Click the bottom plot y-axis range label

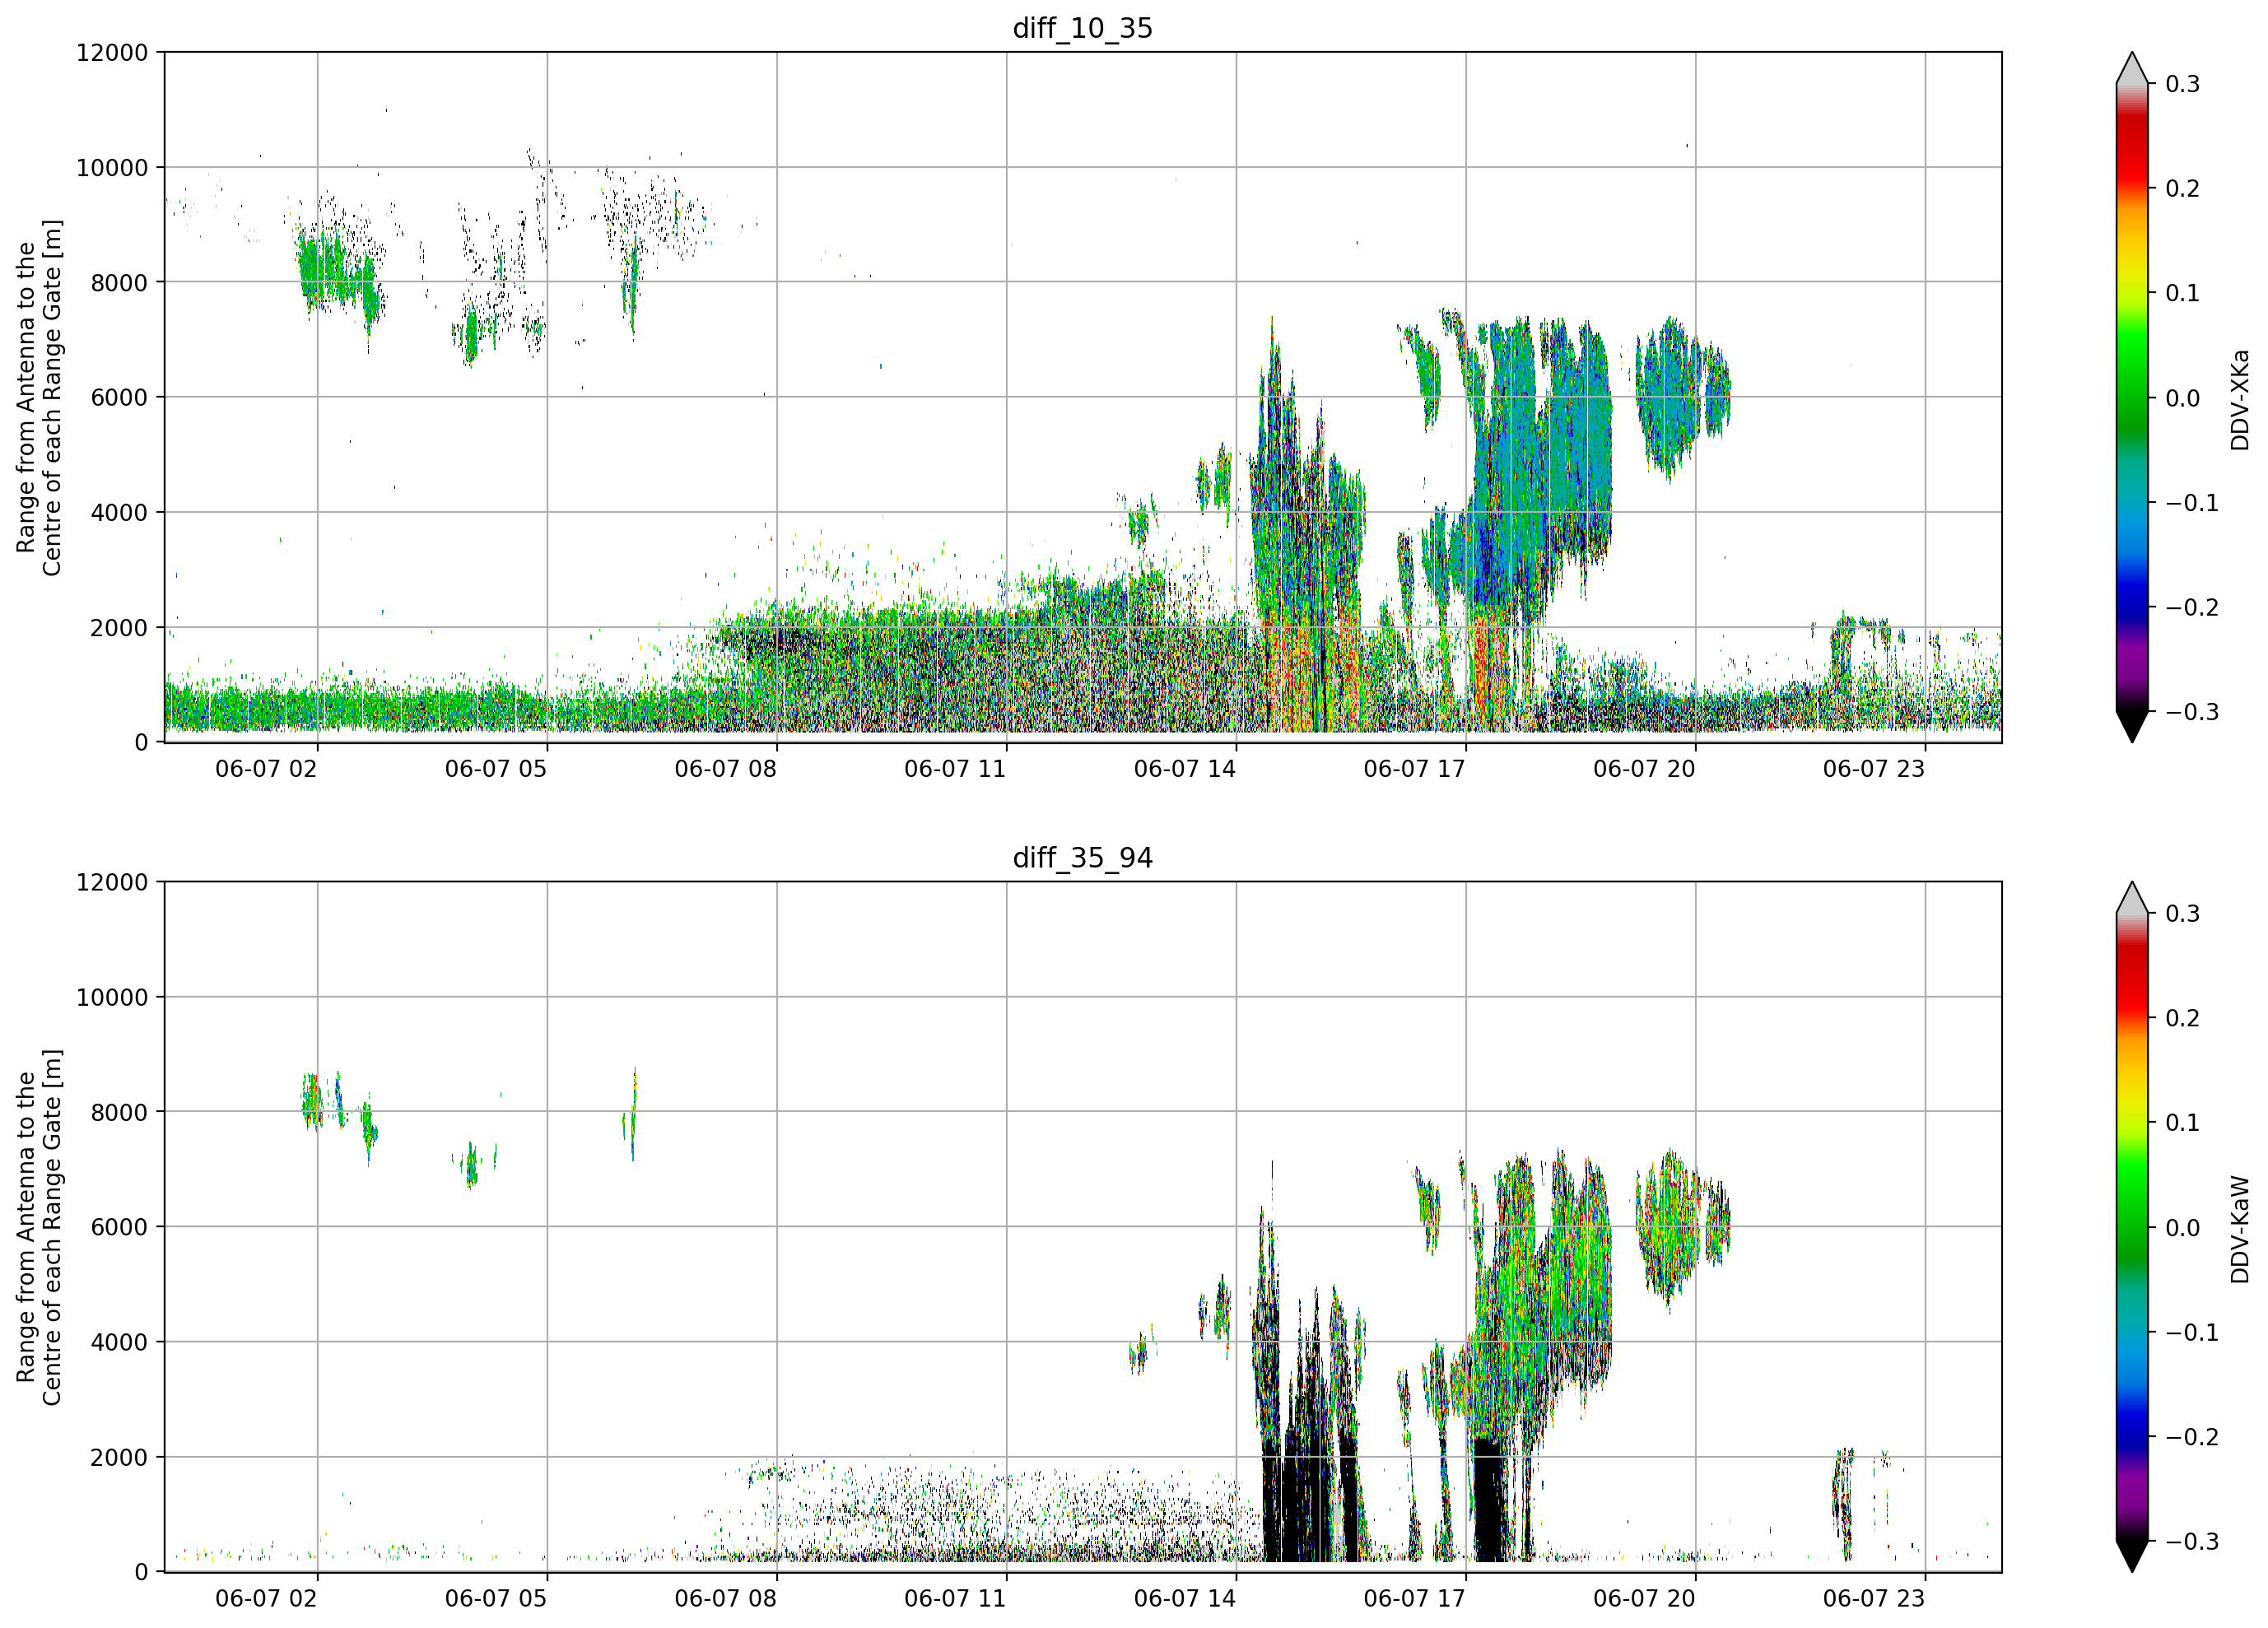click(x=39, y=1228)
